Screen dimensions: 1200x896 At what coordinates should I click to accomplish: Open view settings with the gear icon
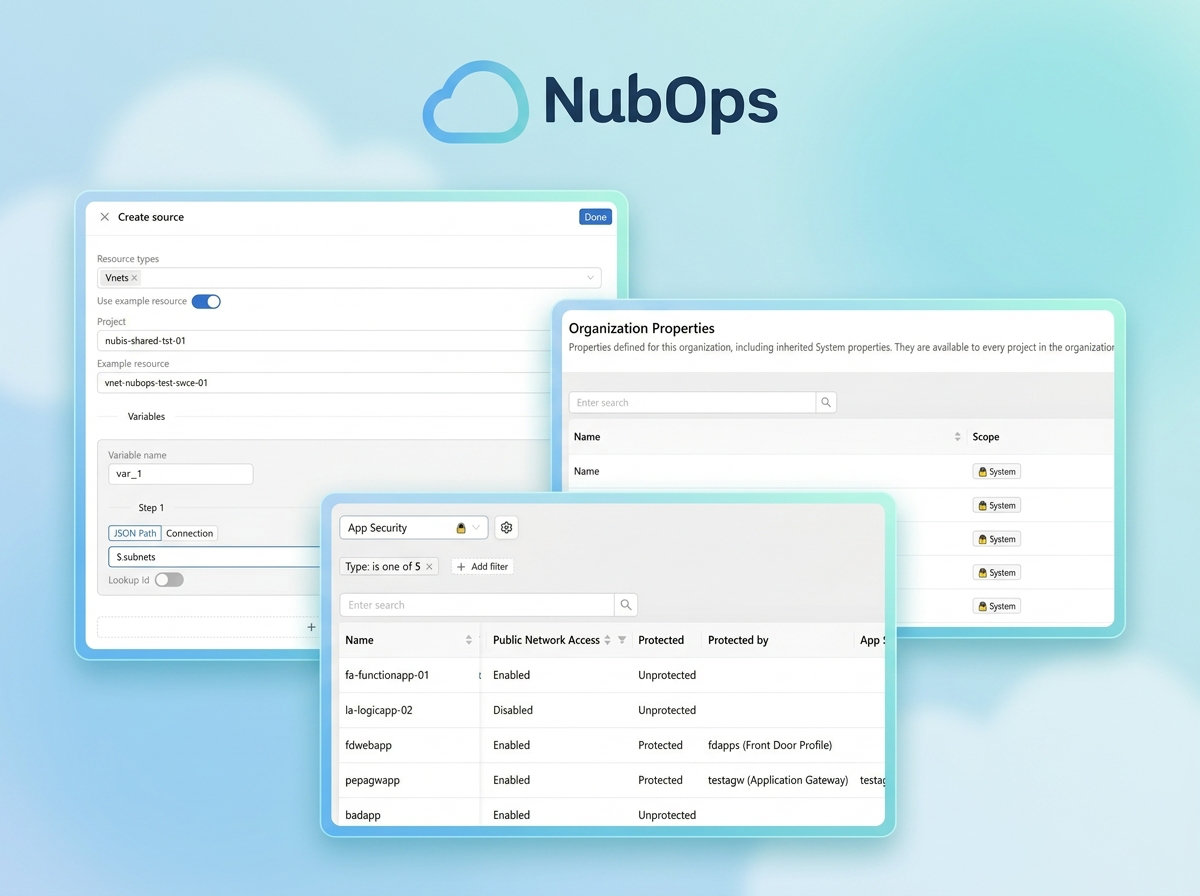[x=506, y=528]
